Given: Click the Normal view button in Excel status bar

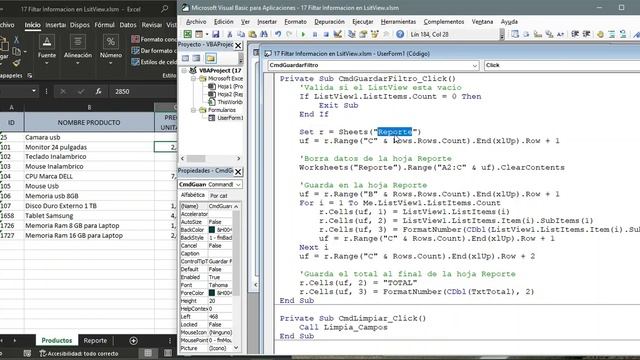Looking at the screenshot, I should click(x=148, y=353).
